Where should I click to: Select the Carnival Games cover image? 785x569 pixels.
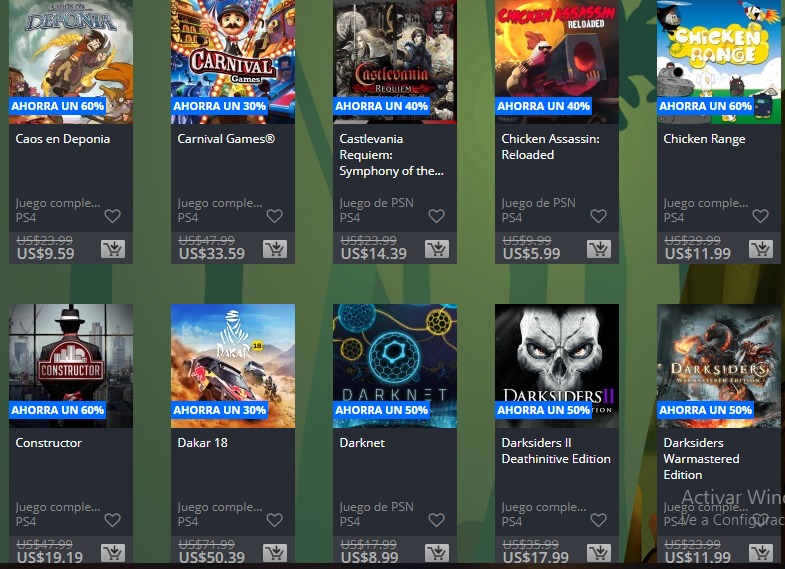pyautogui.click(x=233, y=62)
